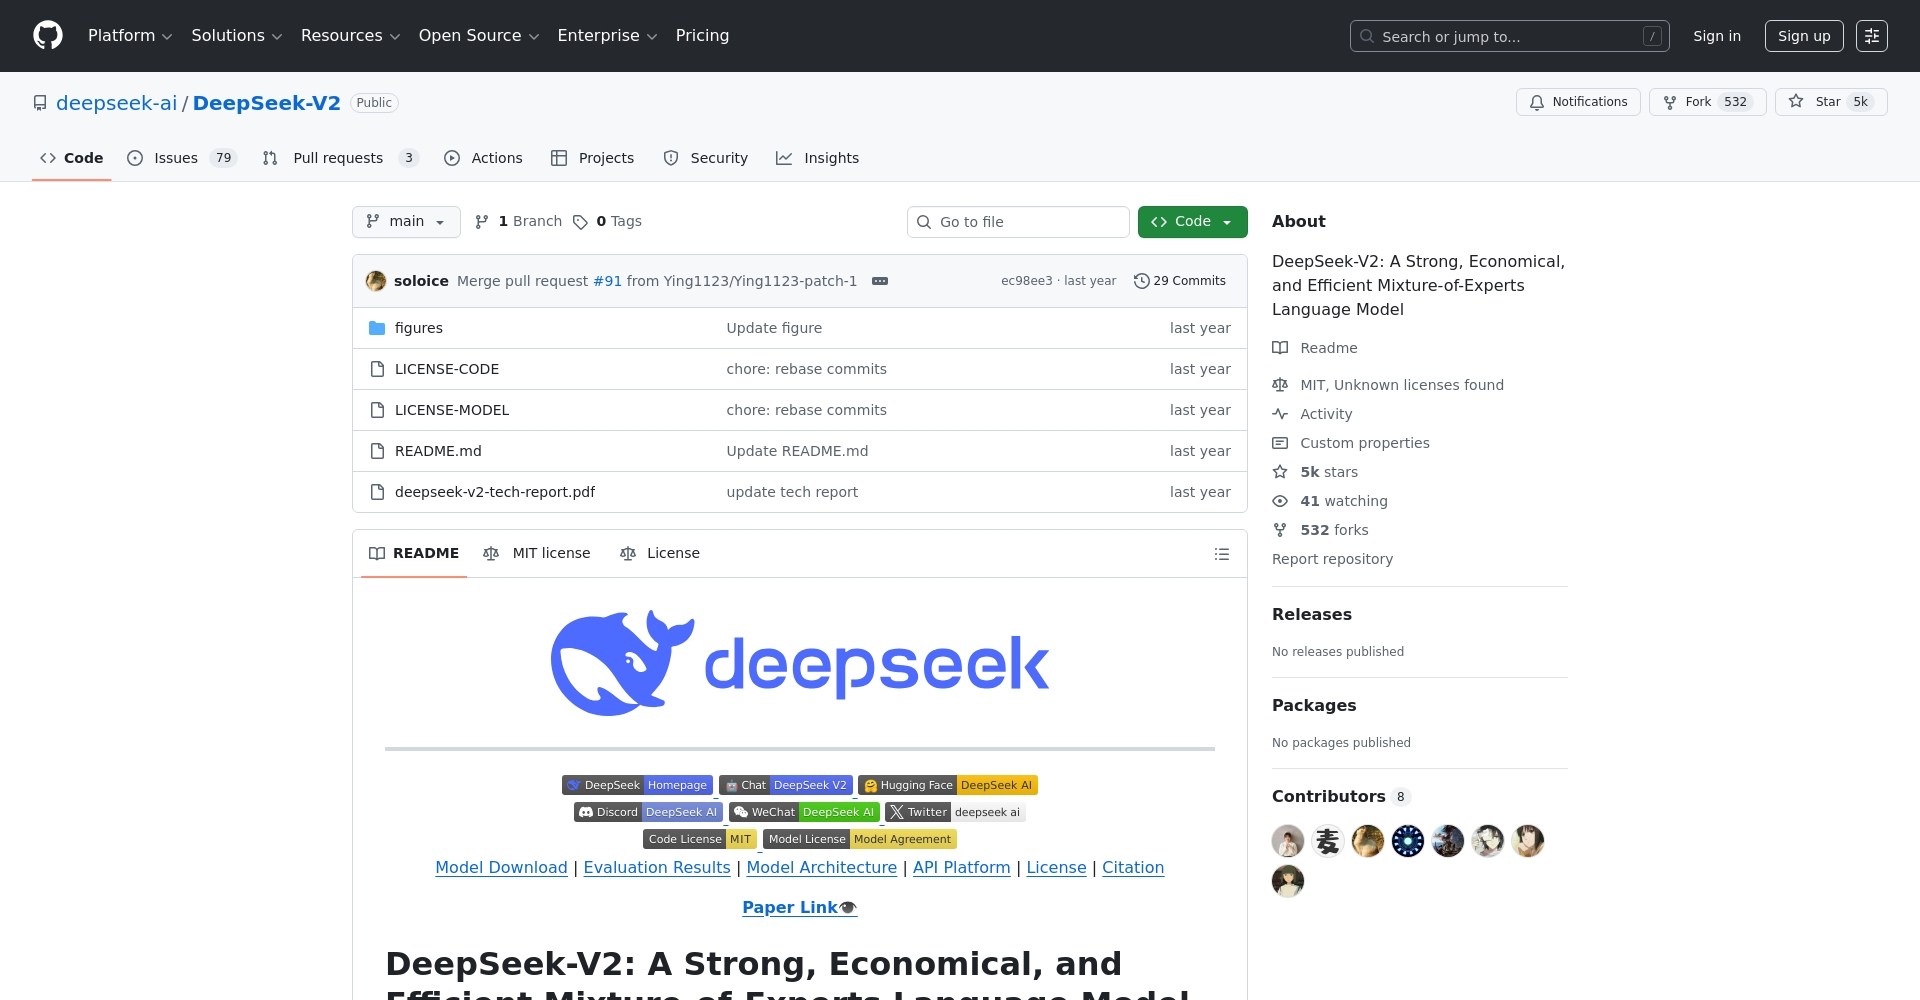Open the README outline list icon
1920x1000 pixels.
pos(1221,554)
